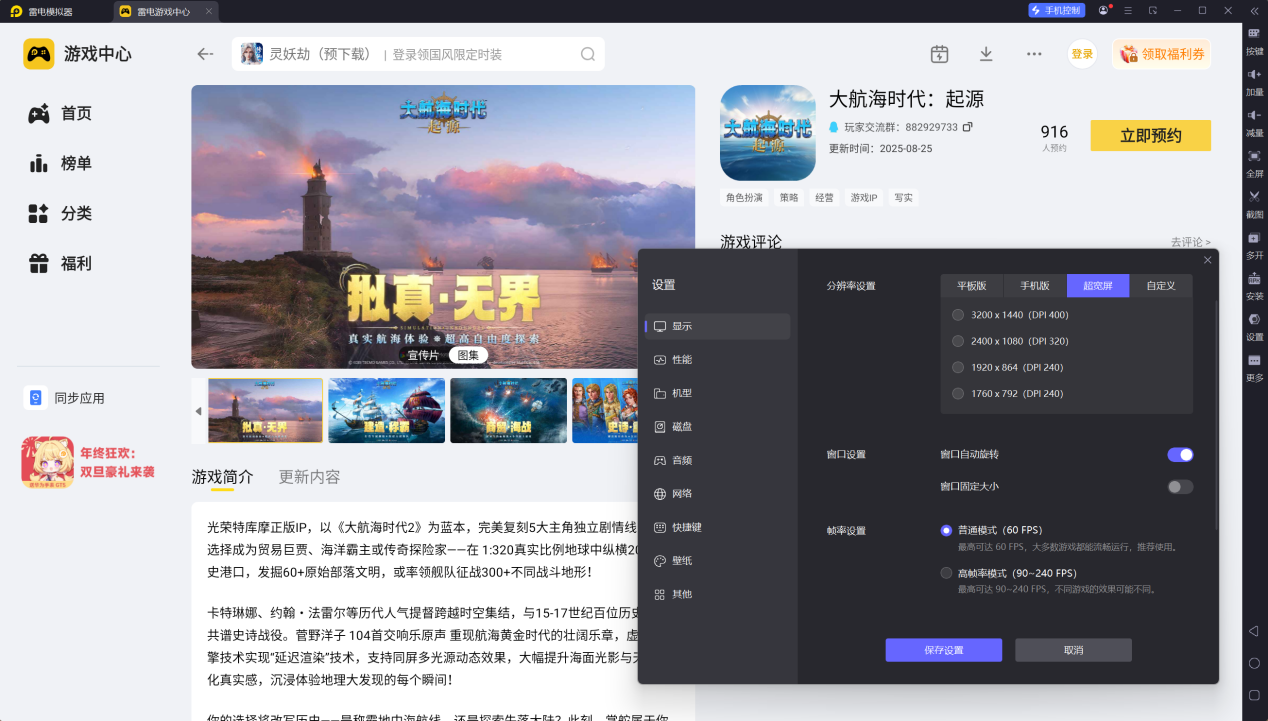Open multi-instance (多开) in right sidebar

1254,238
